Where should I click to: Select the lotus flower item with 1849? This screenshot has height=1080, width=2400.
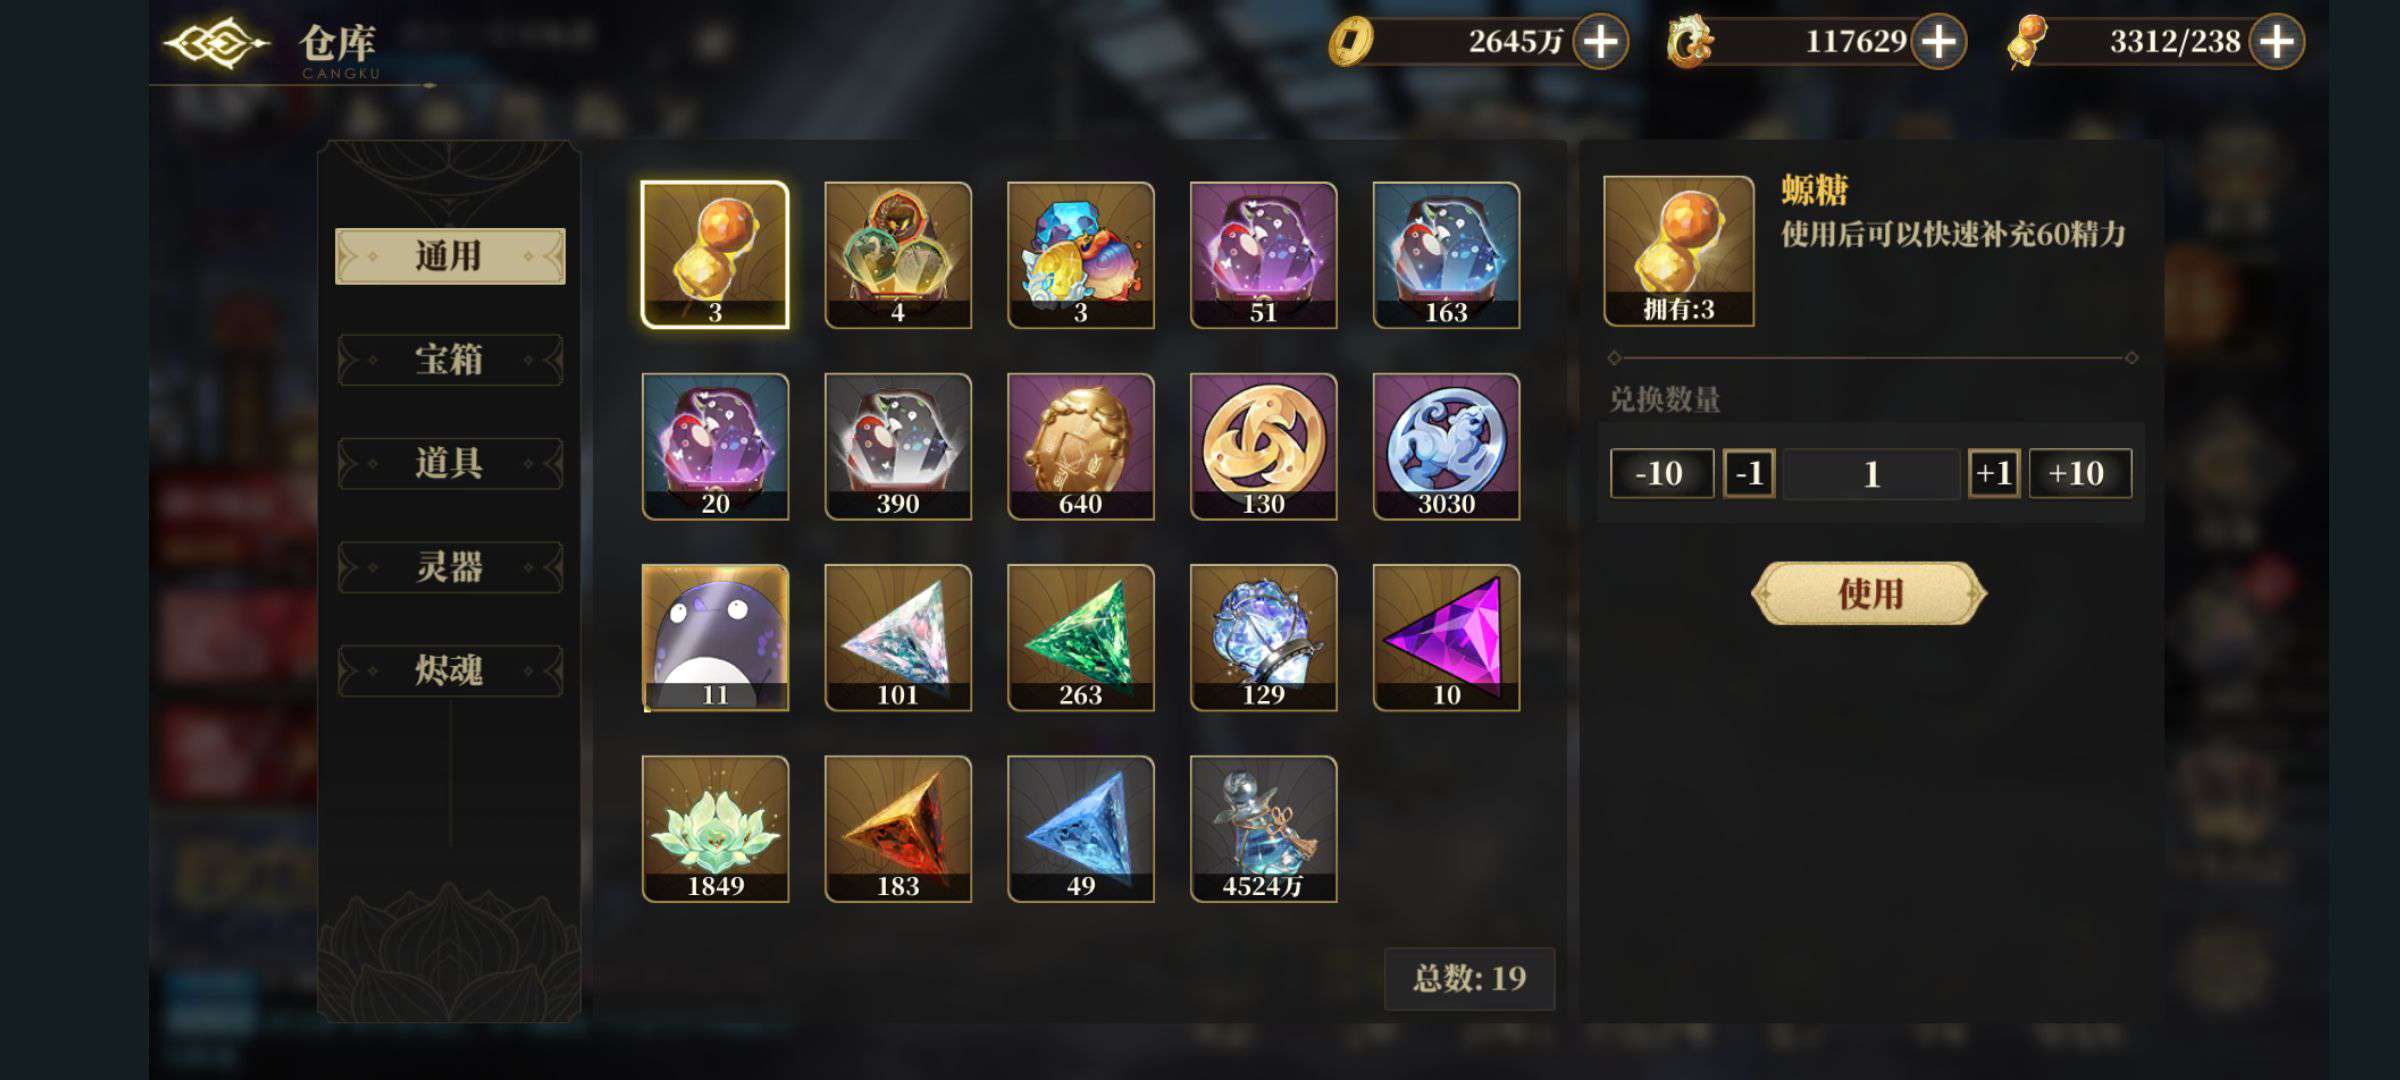coord(715,829)
